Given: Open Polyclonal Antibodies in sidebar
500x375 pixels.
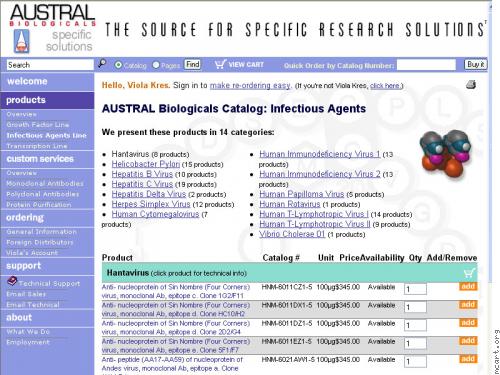Looking at the screenshot, I should click(x=43, y=194).
